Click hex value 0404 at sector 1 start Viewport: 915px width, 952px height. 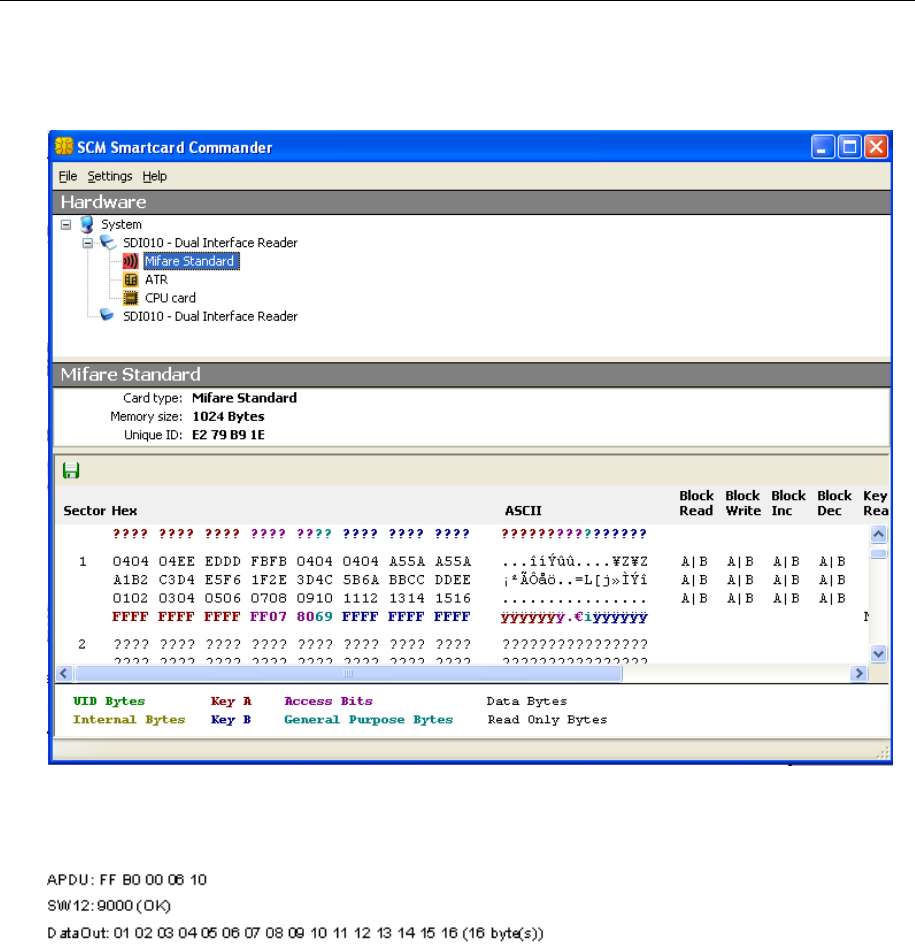(x=130, y=562)
